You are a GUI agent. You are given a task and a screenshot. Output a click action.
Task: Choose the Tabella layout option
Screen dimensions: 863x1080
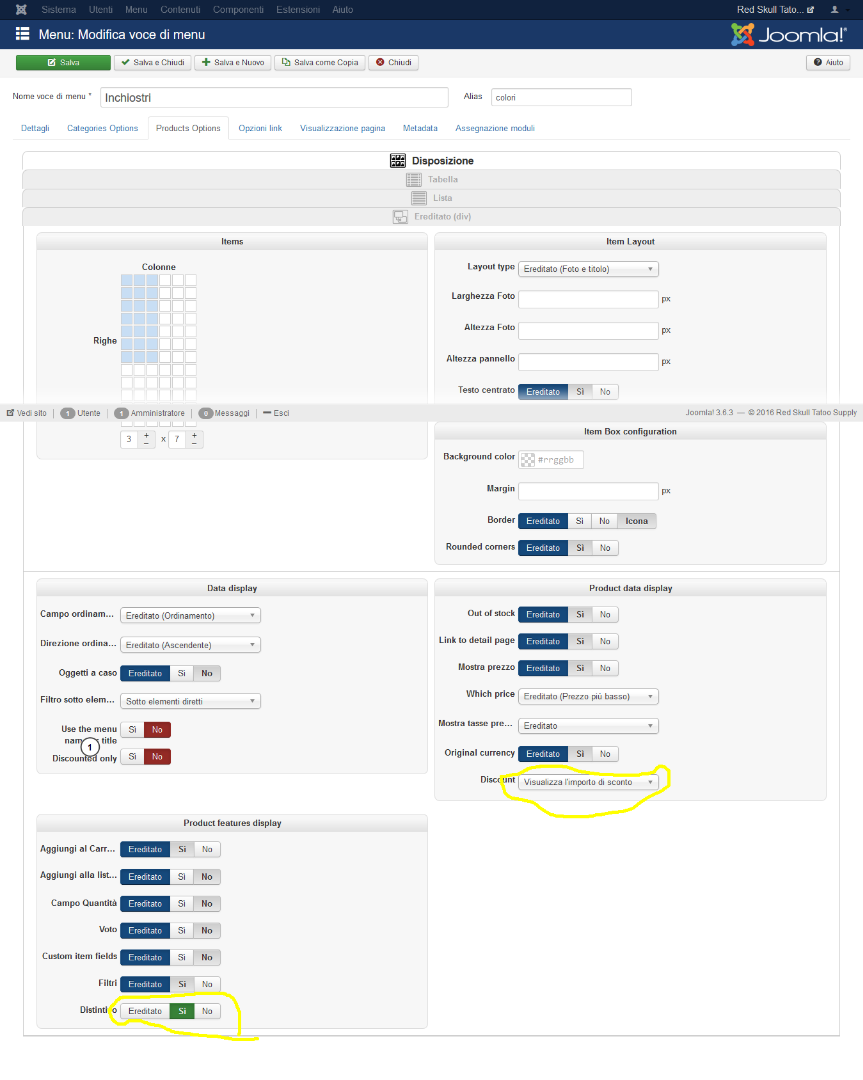pos(432,180)
